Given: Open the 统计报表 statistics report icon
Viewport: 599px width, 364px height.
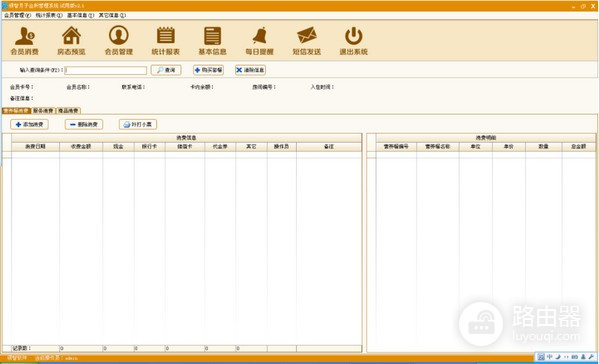Looking at the screenshot, I should coord(165,41).
